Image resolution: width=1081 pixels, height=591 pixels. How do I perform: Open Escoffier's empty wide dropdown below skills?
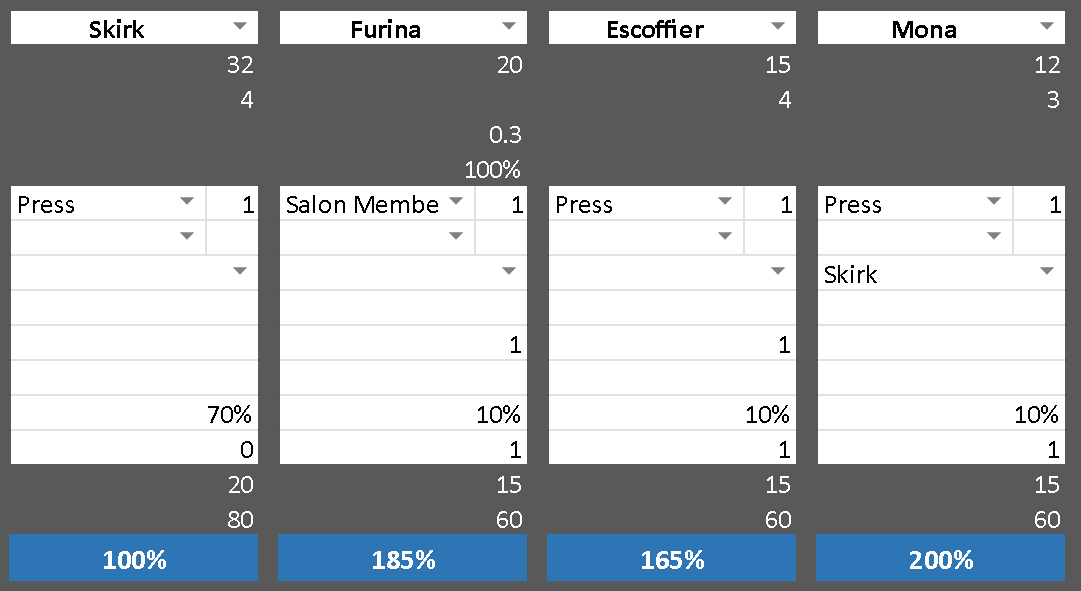778,273
